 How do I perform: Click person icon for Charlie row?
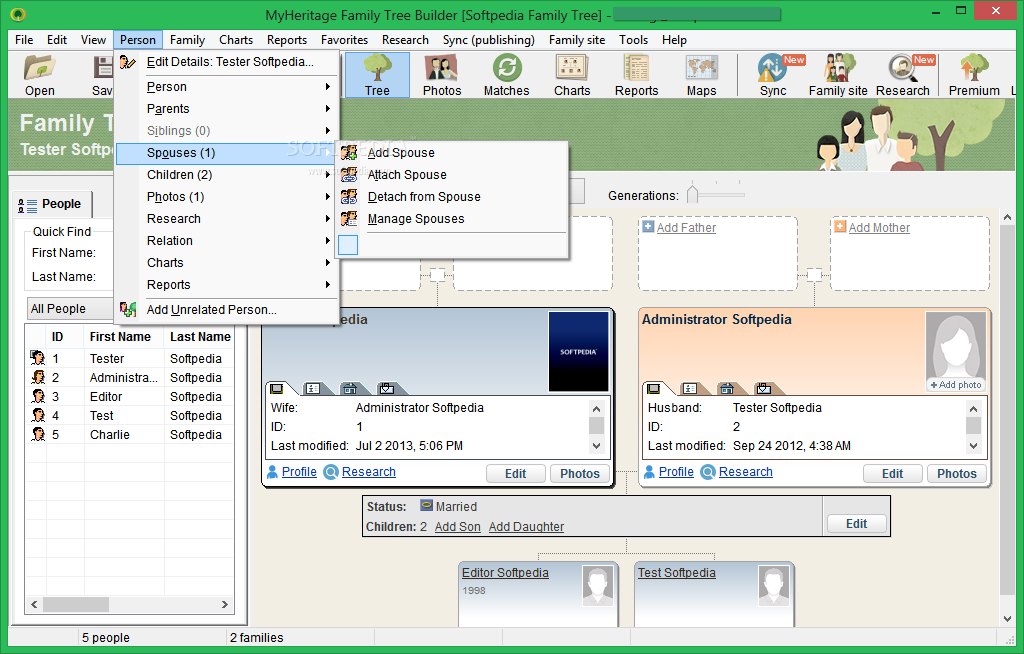pos(38,434)
